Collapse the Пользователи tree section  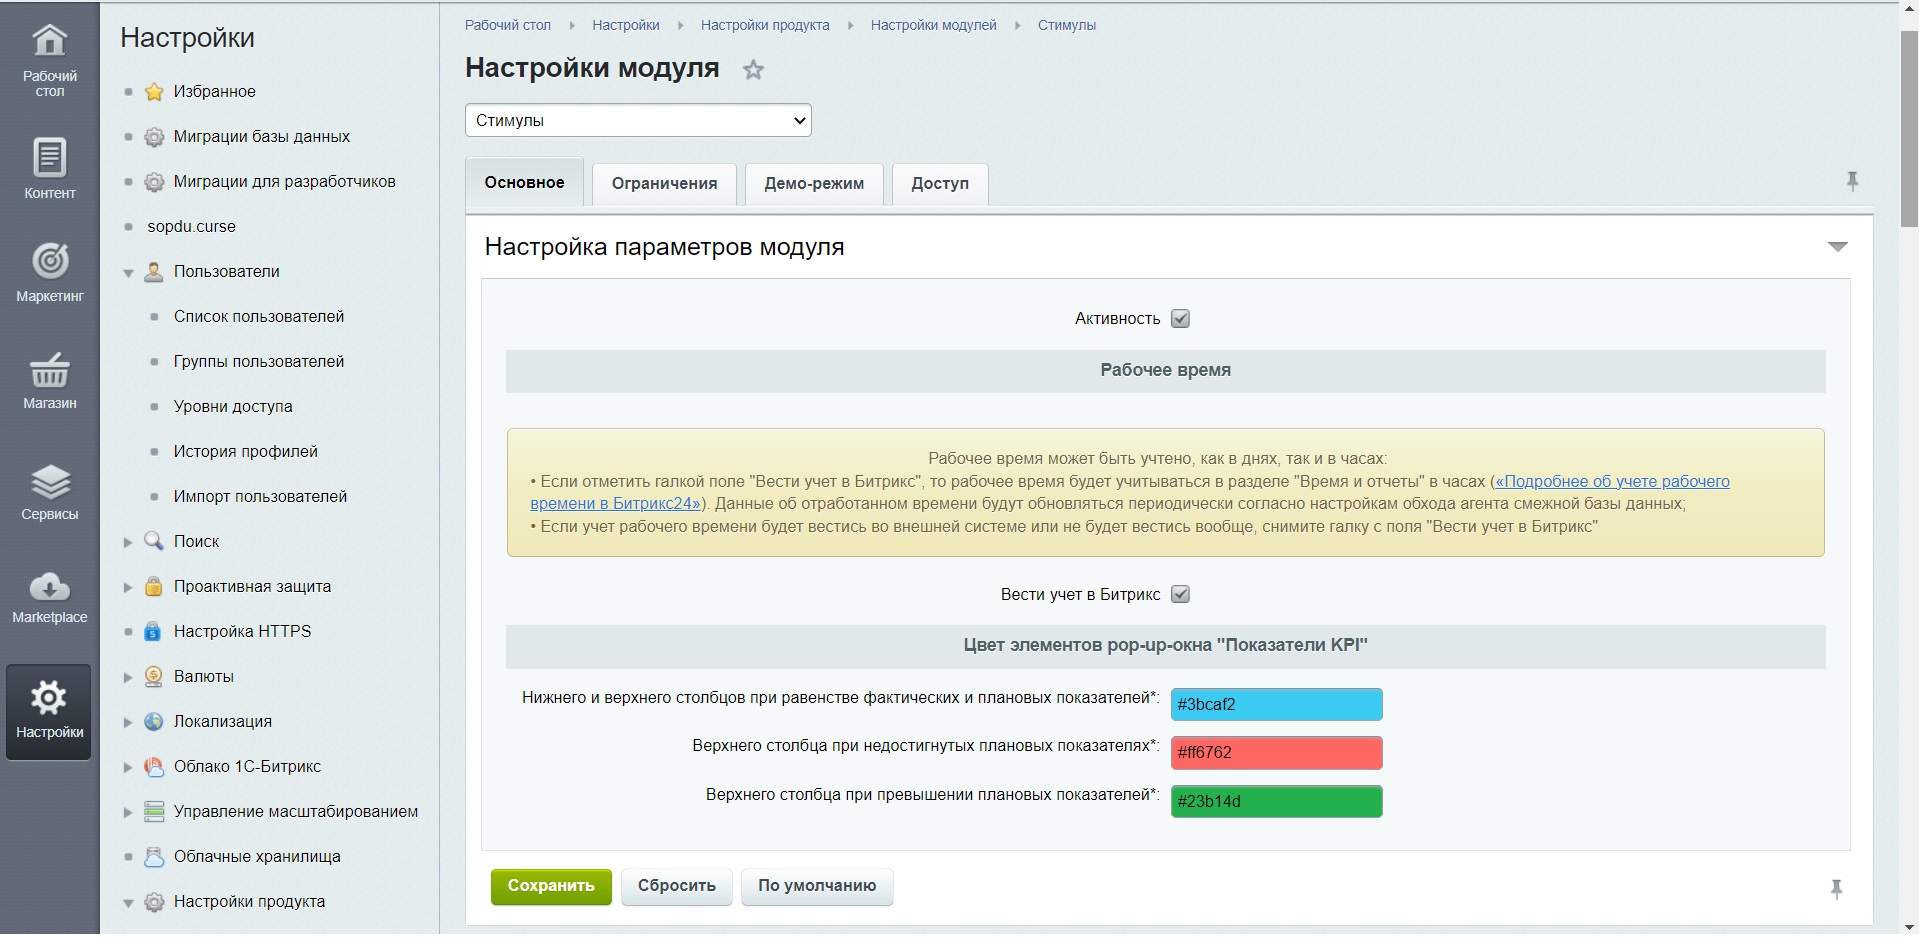tap(128, 273)
